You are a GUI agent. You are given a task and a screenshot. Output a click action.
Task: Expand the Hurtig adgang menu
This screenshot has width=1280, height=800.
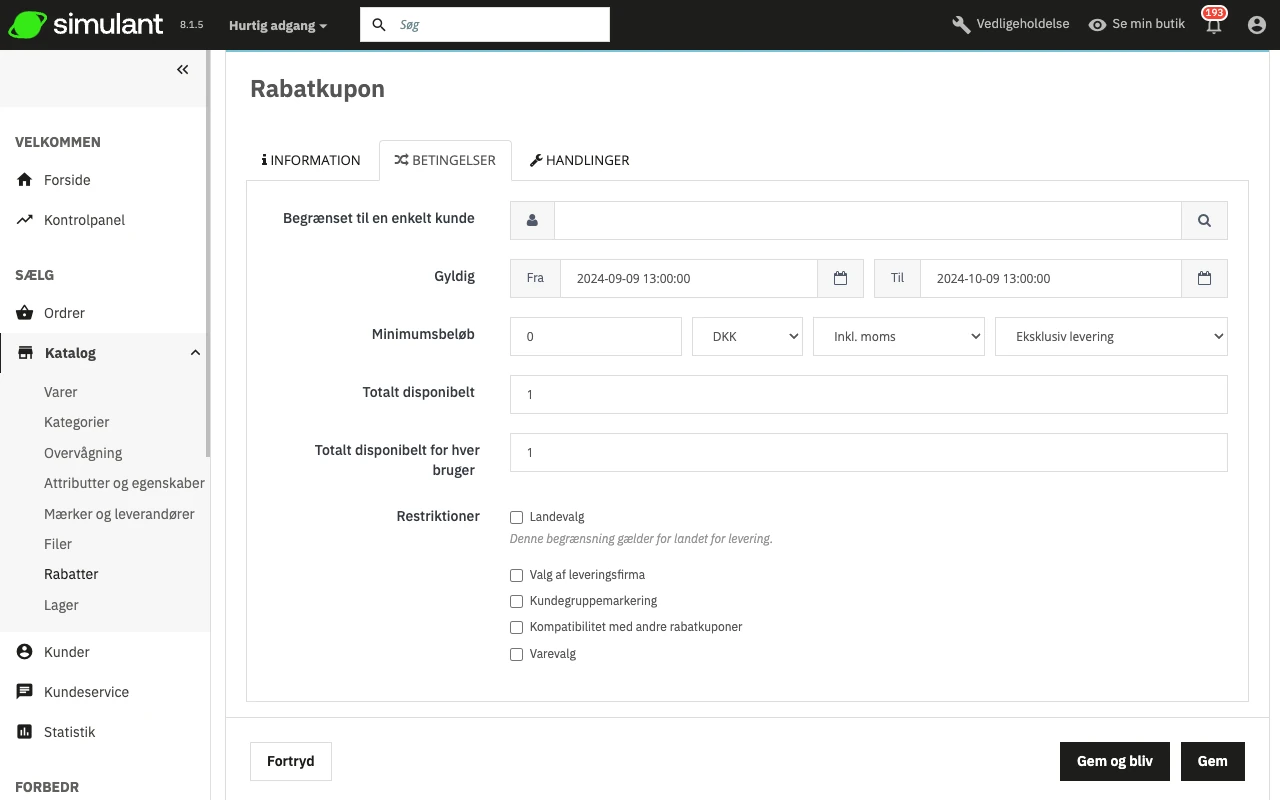(277, 25)
